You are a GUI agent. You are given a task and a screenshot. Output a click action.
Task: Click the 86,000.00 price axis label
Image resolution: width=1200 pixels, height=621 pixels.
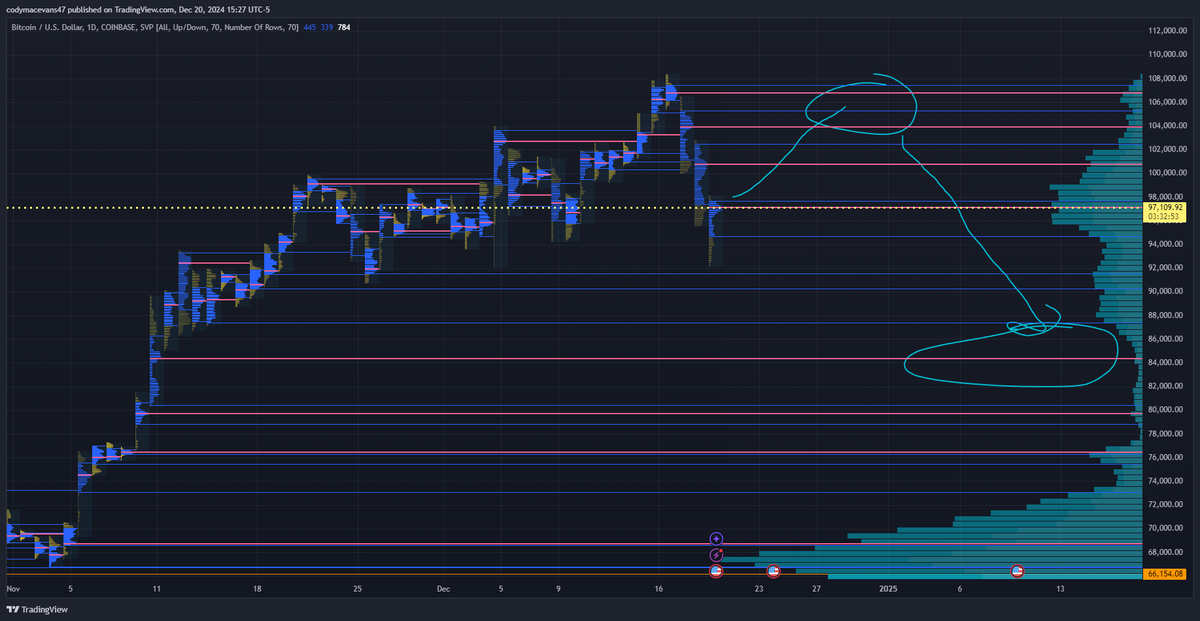(x=1166, y=339)
